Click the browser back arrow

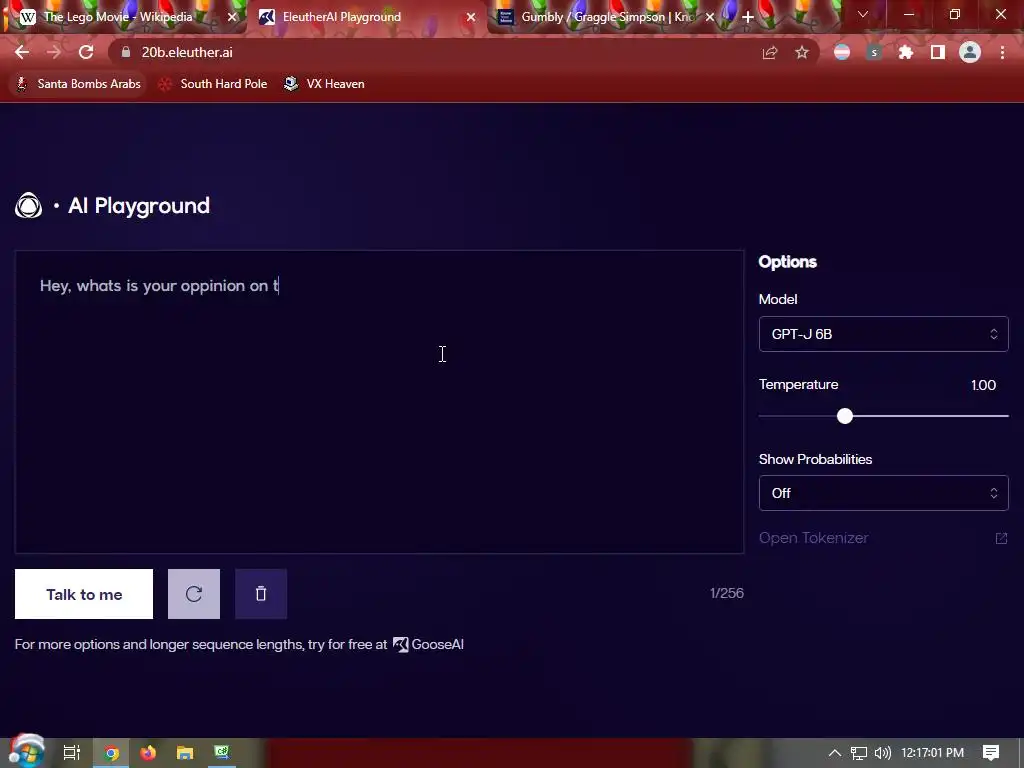[22, 52]
